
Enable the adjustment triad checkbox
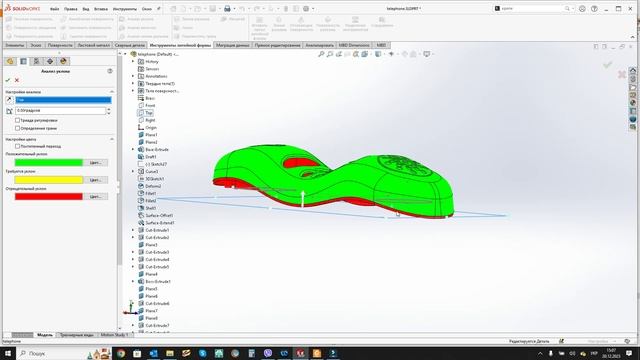[18, 120]
